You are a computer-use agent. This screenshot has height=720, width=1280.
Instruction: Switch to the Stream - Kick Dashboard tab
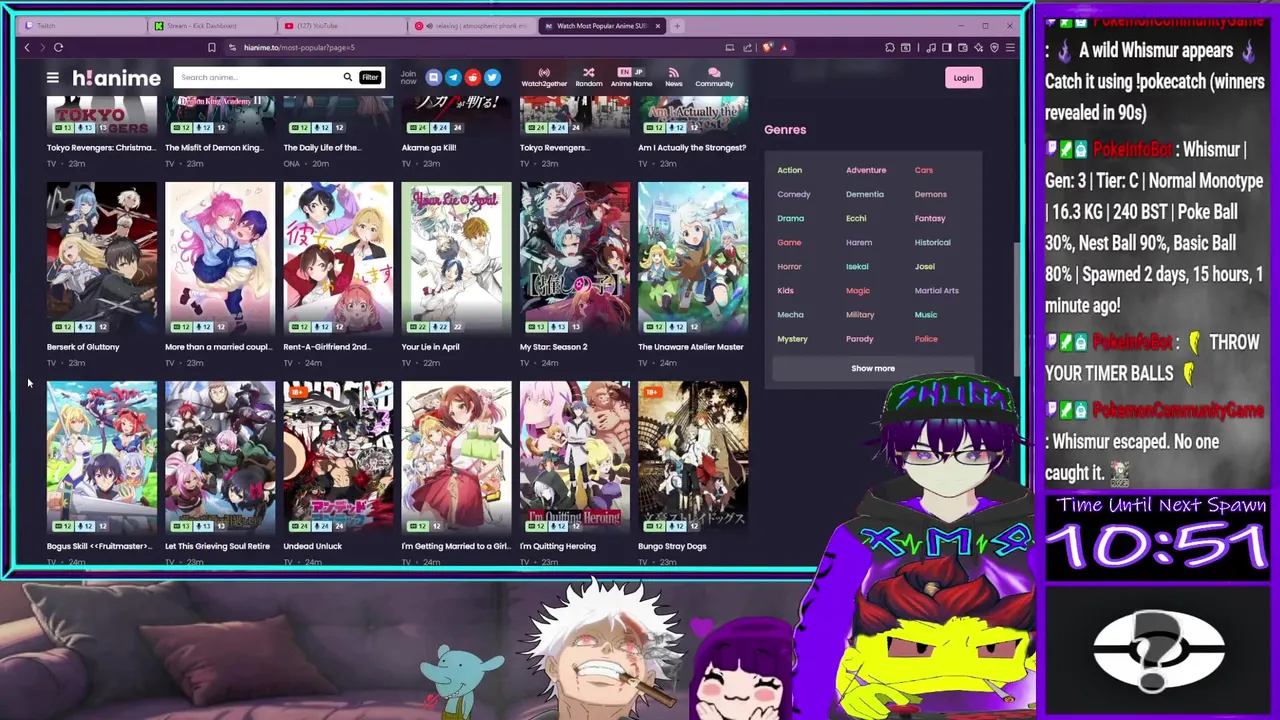pyautogui.click(x=212, y=26)
